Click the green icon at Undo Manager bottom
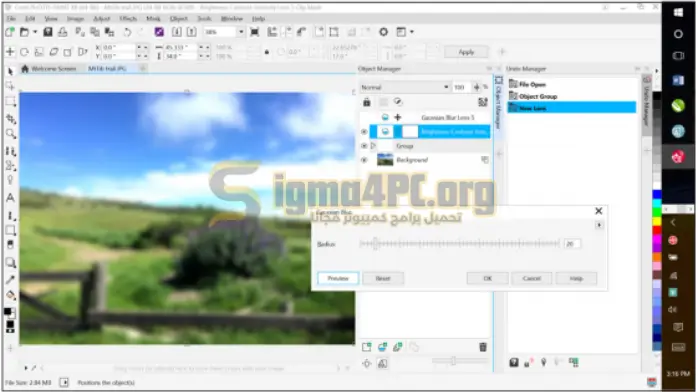 574,363
